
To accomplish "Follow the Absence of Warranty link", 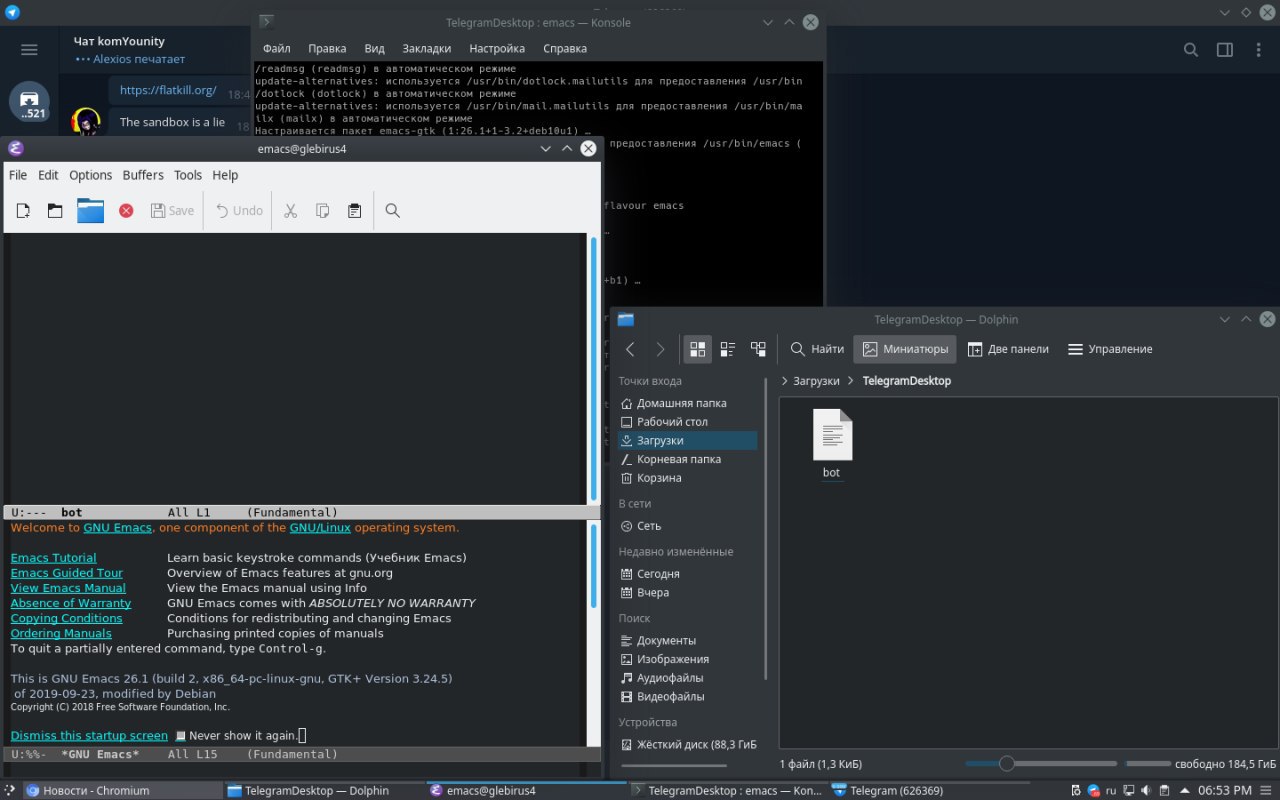I will [x=71, y=603].
